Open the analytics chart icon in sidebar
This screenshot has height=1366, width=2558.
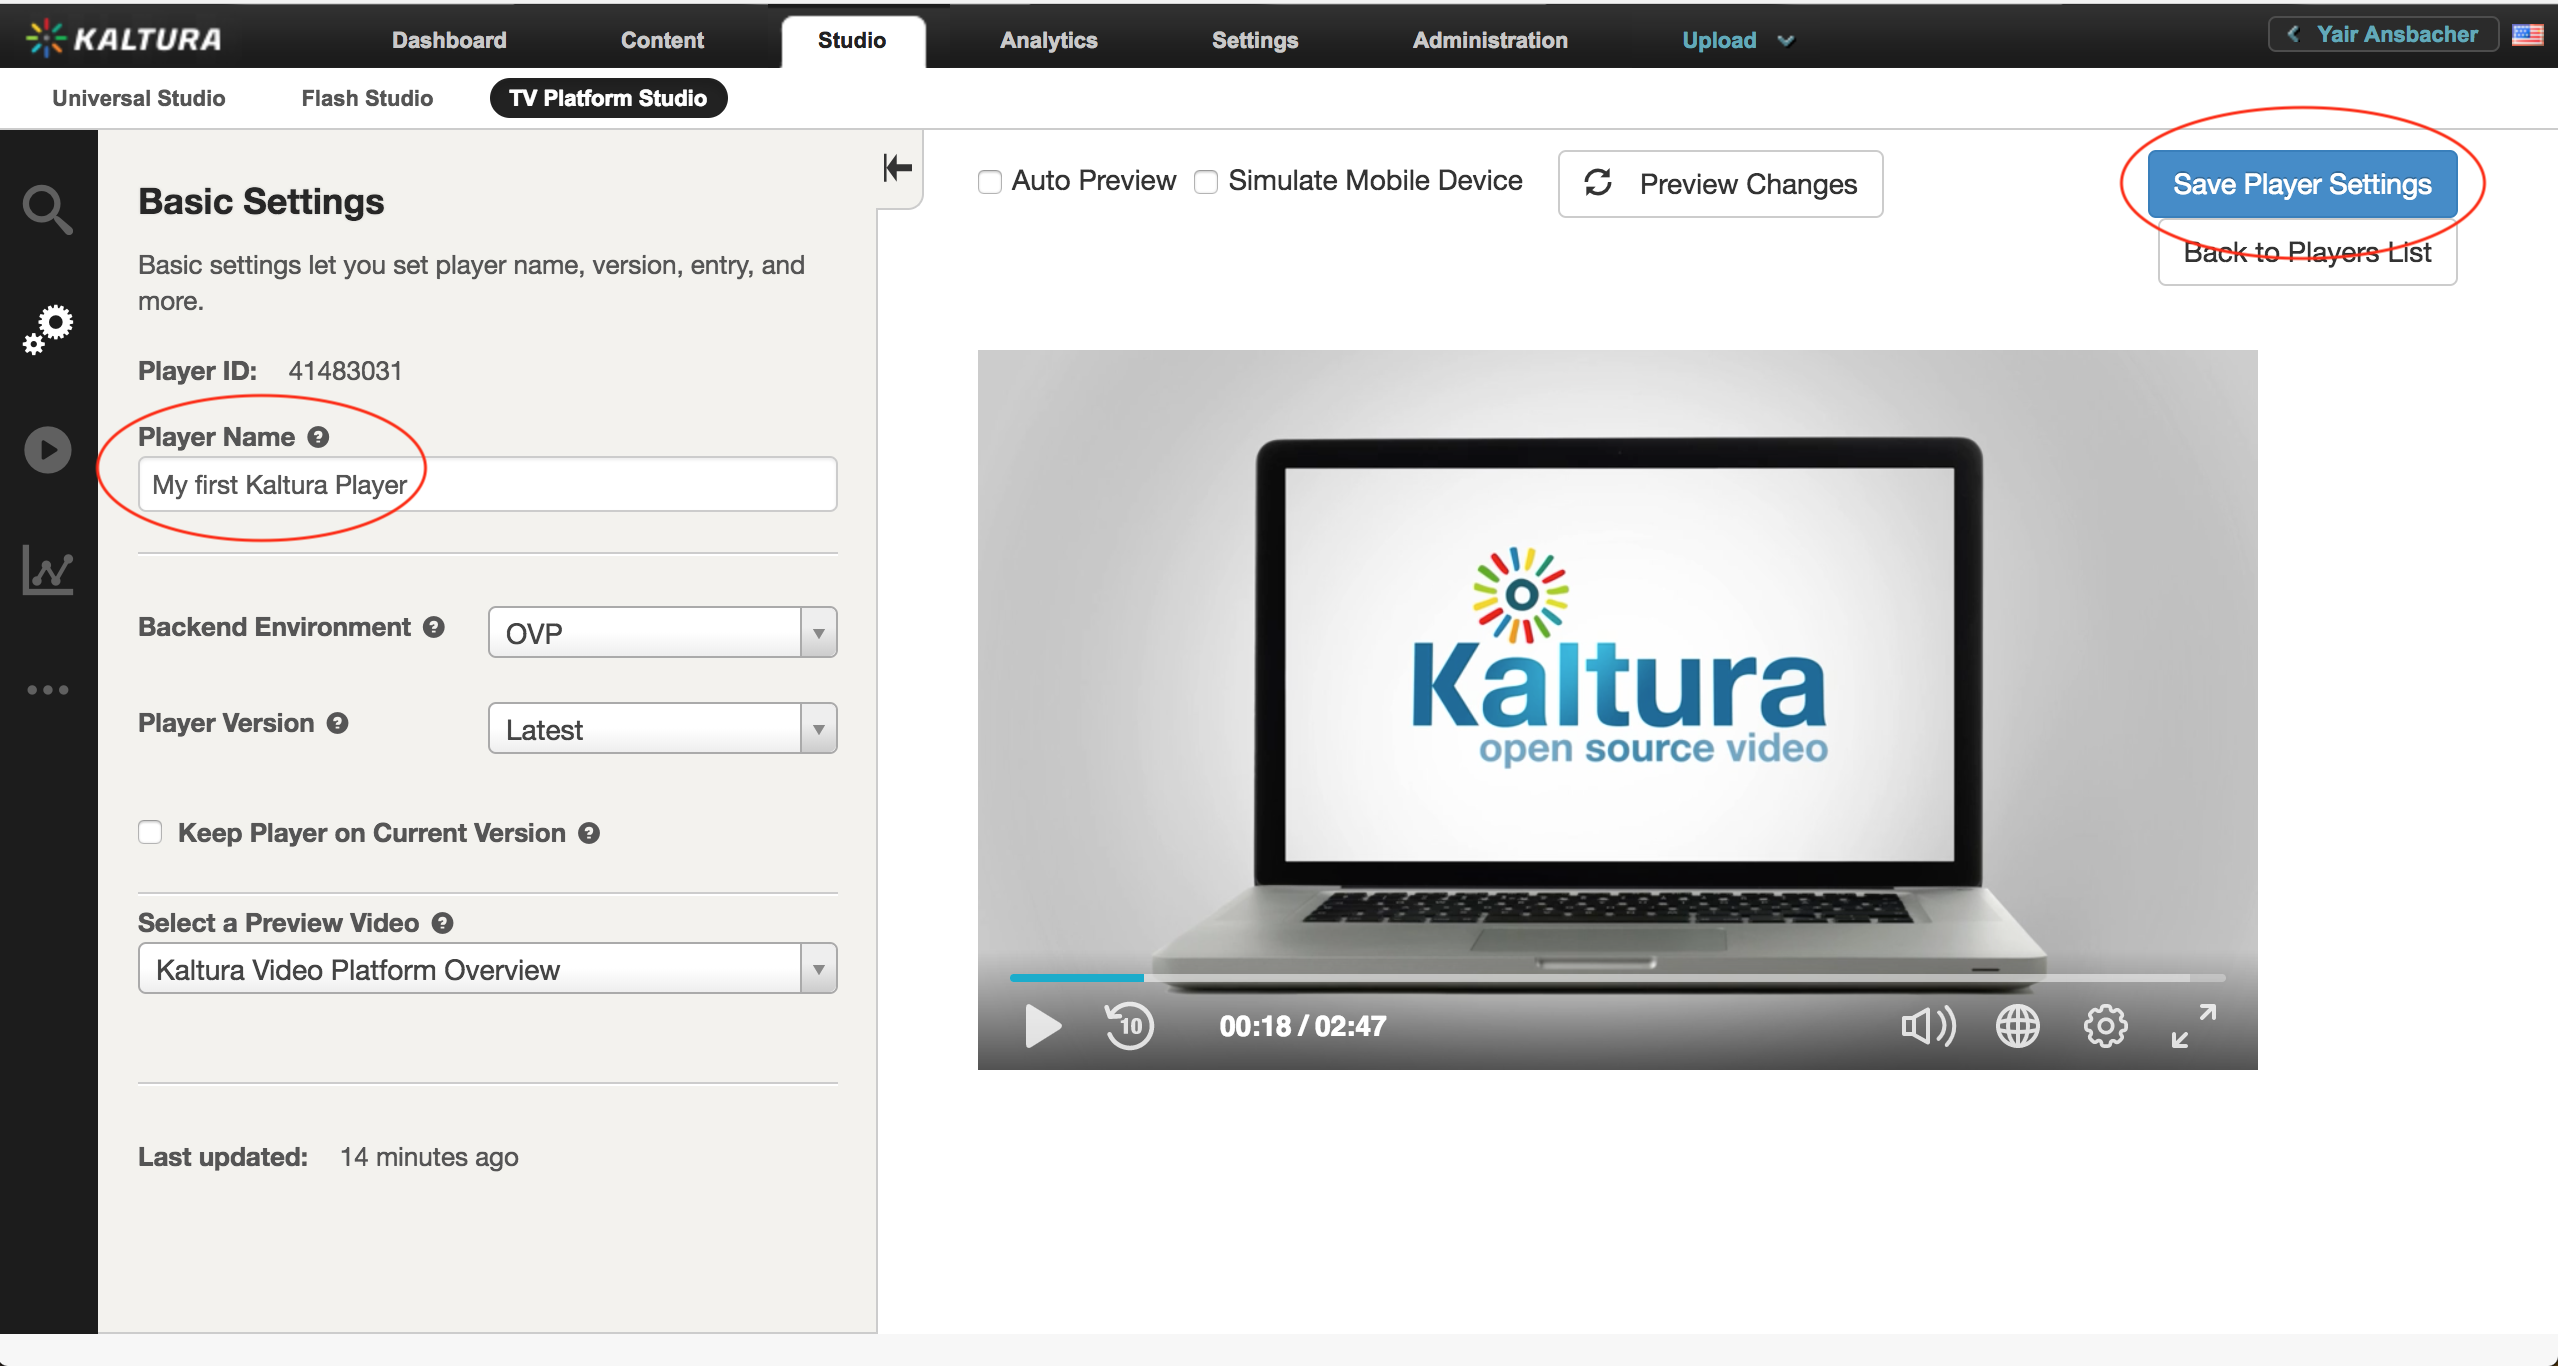tap(48, 570)
